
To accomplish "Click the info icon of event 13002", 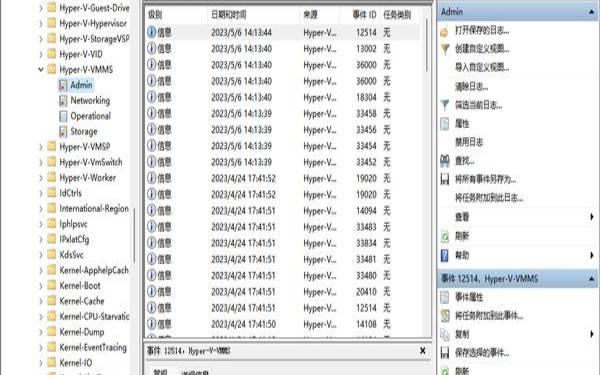I will point(152,49).
